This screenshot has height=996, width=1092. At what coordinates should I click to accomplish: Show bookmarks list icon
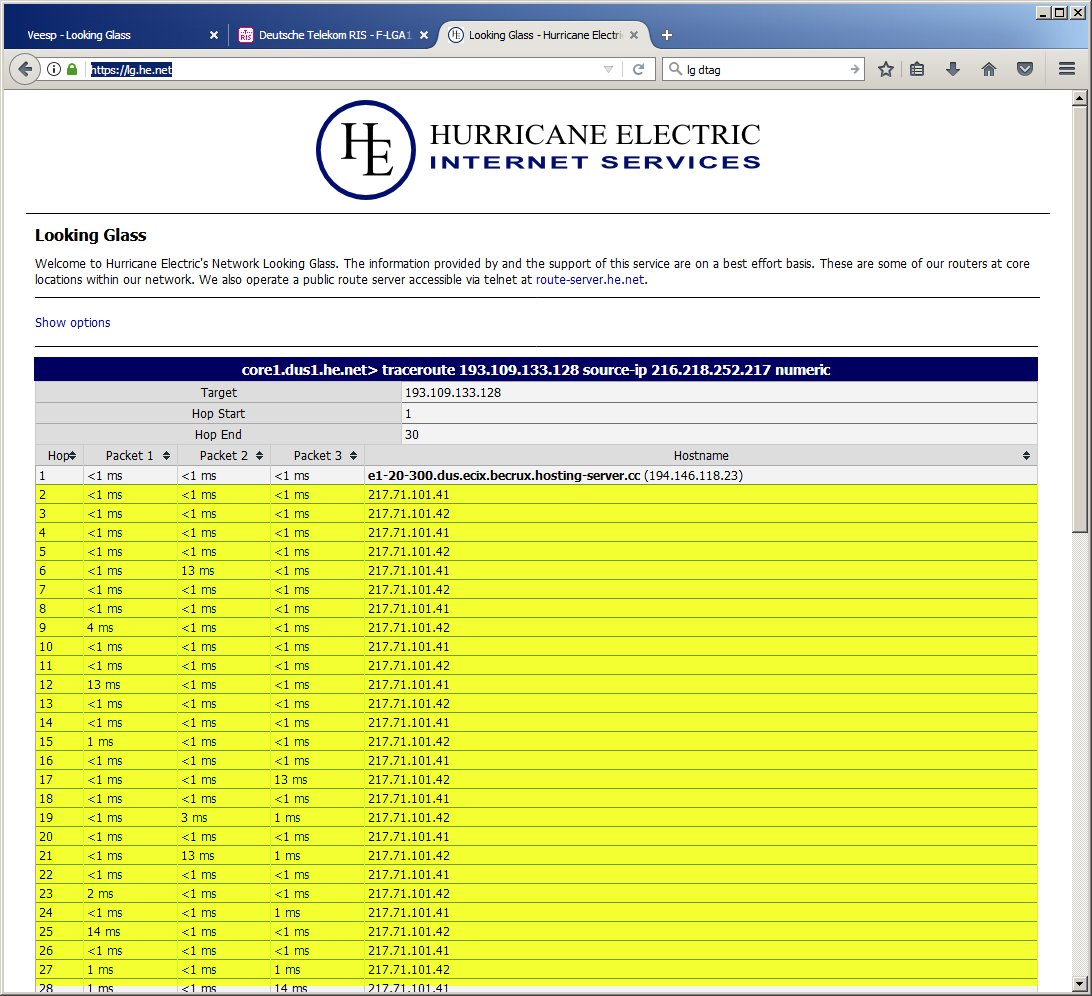coord(917,69)
